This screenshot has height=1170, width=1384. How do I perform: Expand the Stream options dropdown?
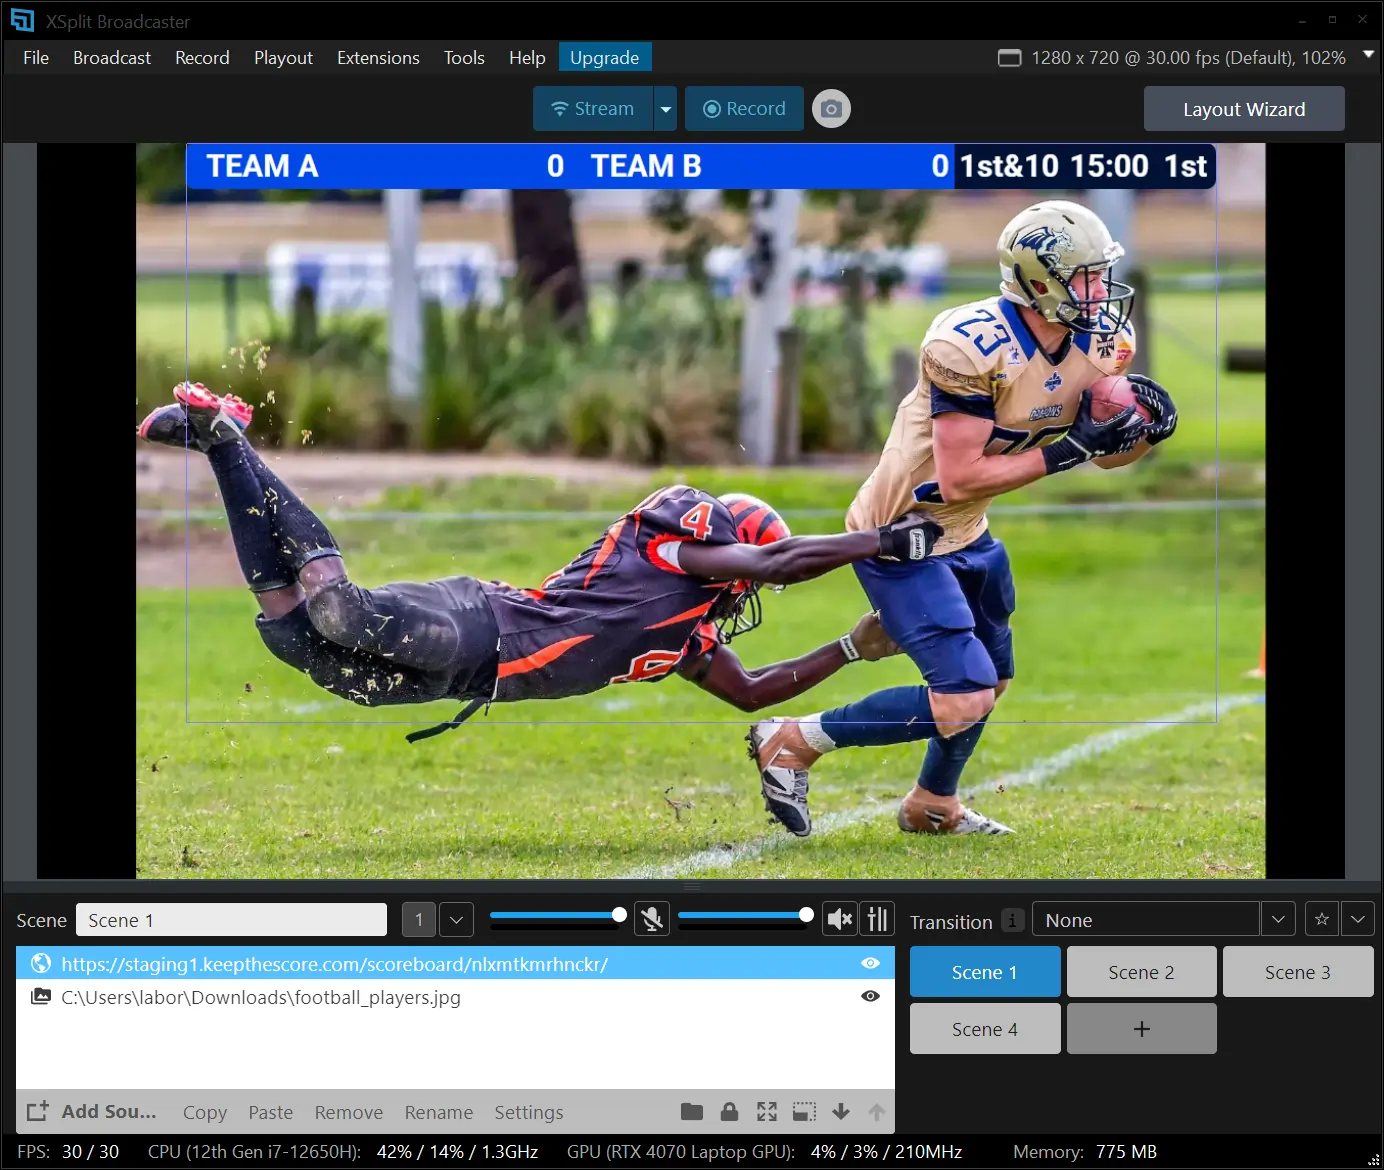click(x=665, y=108)
